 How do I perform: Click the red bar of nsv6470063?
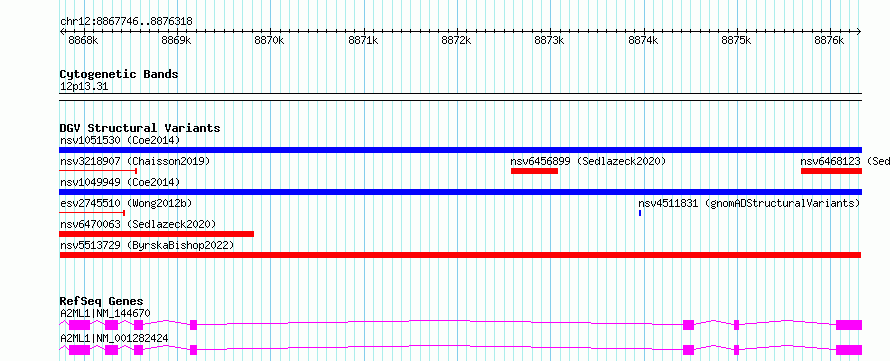[157, 234]
